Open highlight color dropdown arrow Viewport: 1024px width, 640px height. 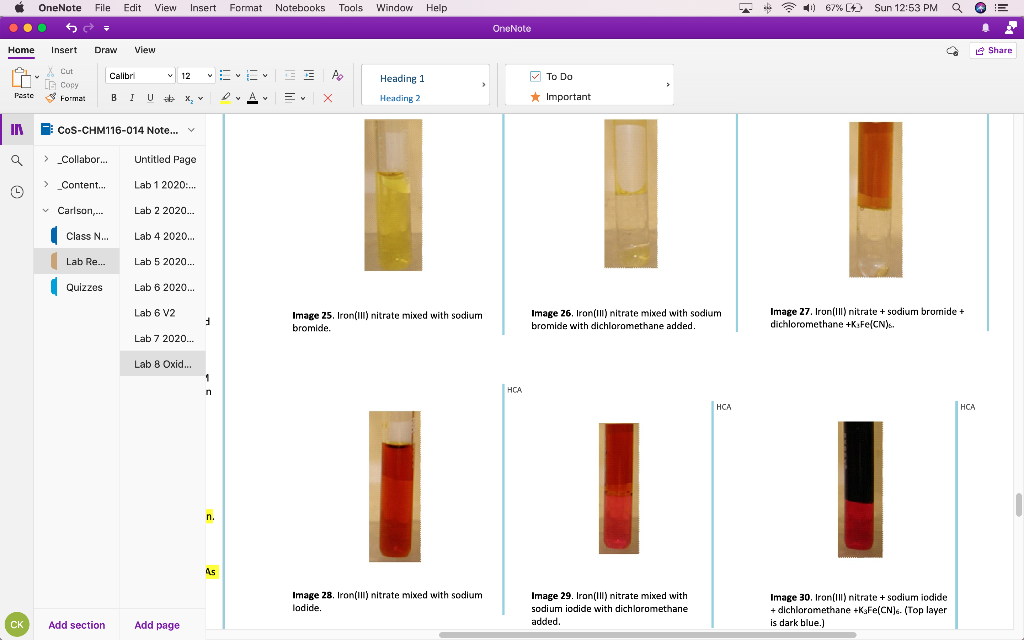(x=238, y=99)
